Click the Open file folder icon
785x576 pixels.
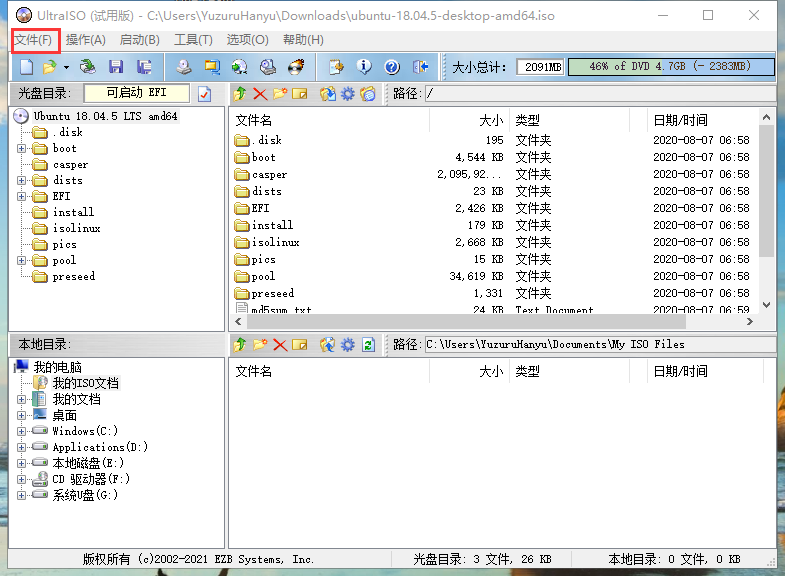[x=50, y=67]
